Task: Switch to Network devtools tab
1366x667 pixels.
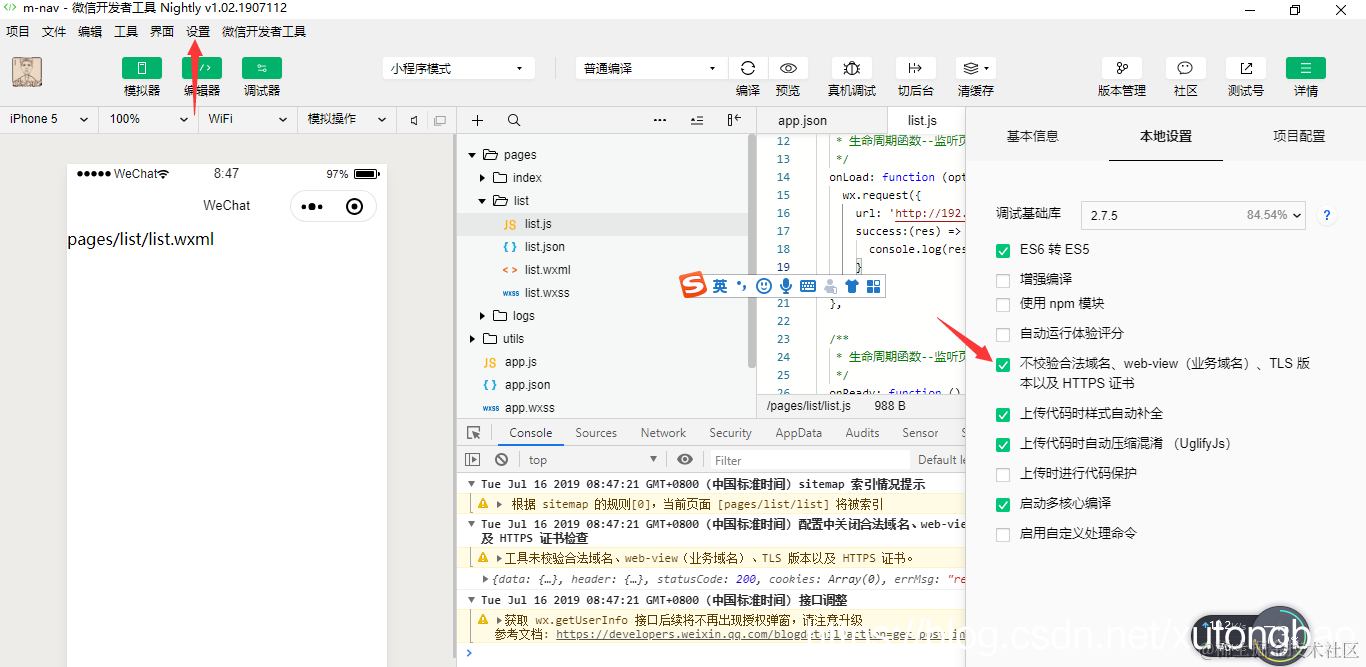Action: (x=663, y=433)
